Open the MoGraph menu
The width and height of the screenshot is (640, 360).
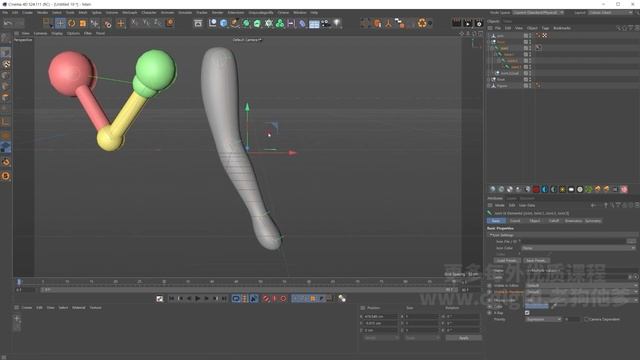click(130, 13)
